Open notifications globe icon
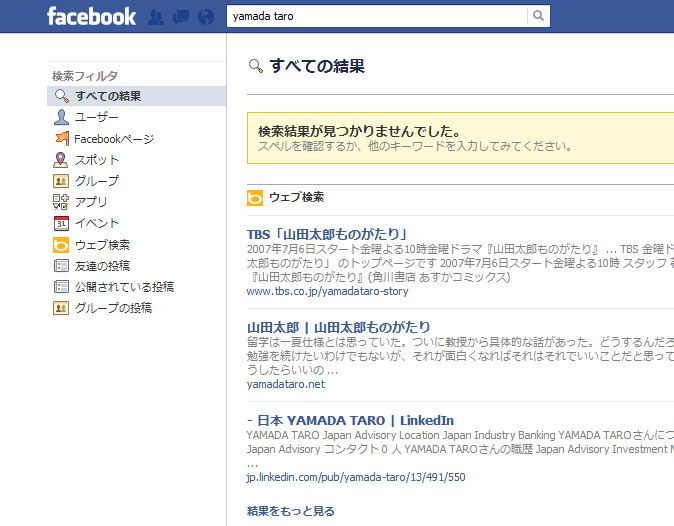674x526 pixels. [206, 17]
